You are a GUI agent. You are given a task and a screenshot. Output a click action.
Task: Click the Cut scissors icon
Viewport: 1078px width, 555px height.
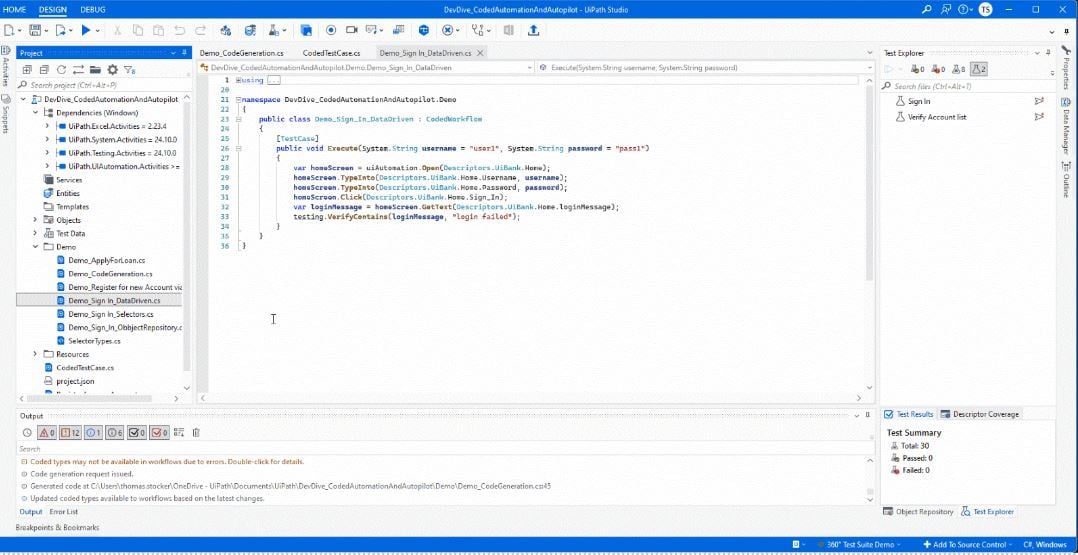pos(118,30)
